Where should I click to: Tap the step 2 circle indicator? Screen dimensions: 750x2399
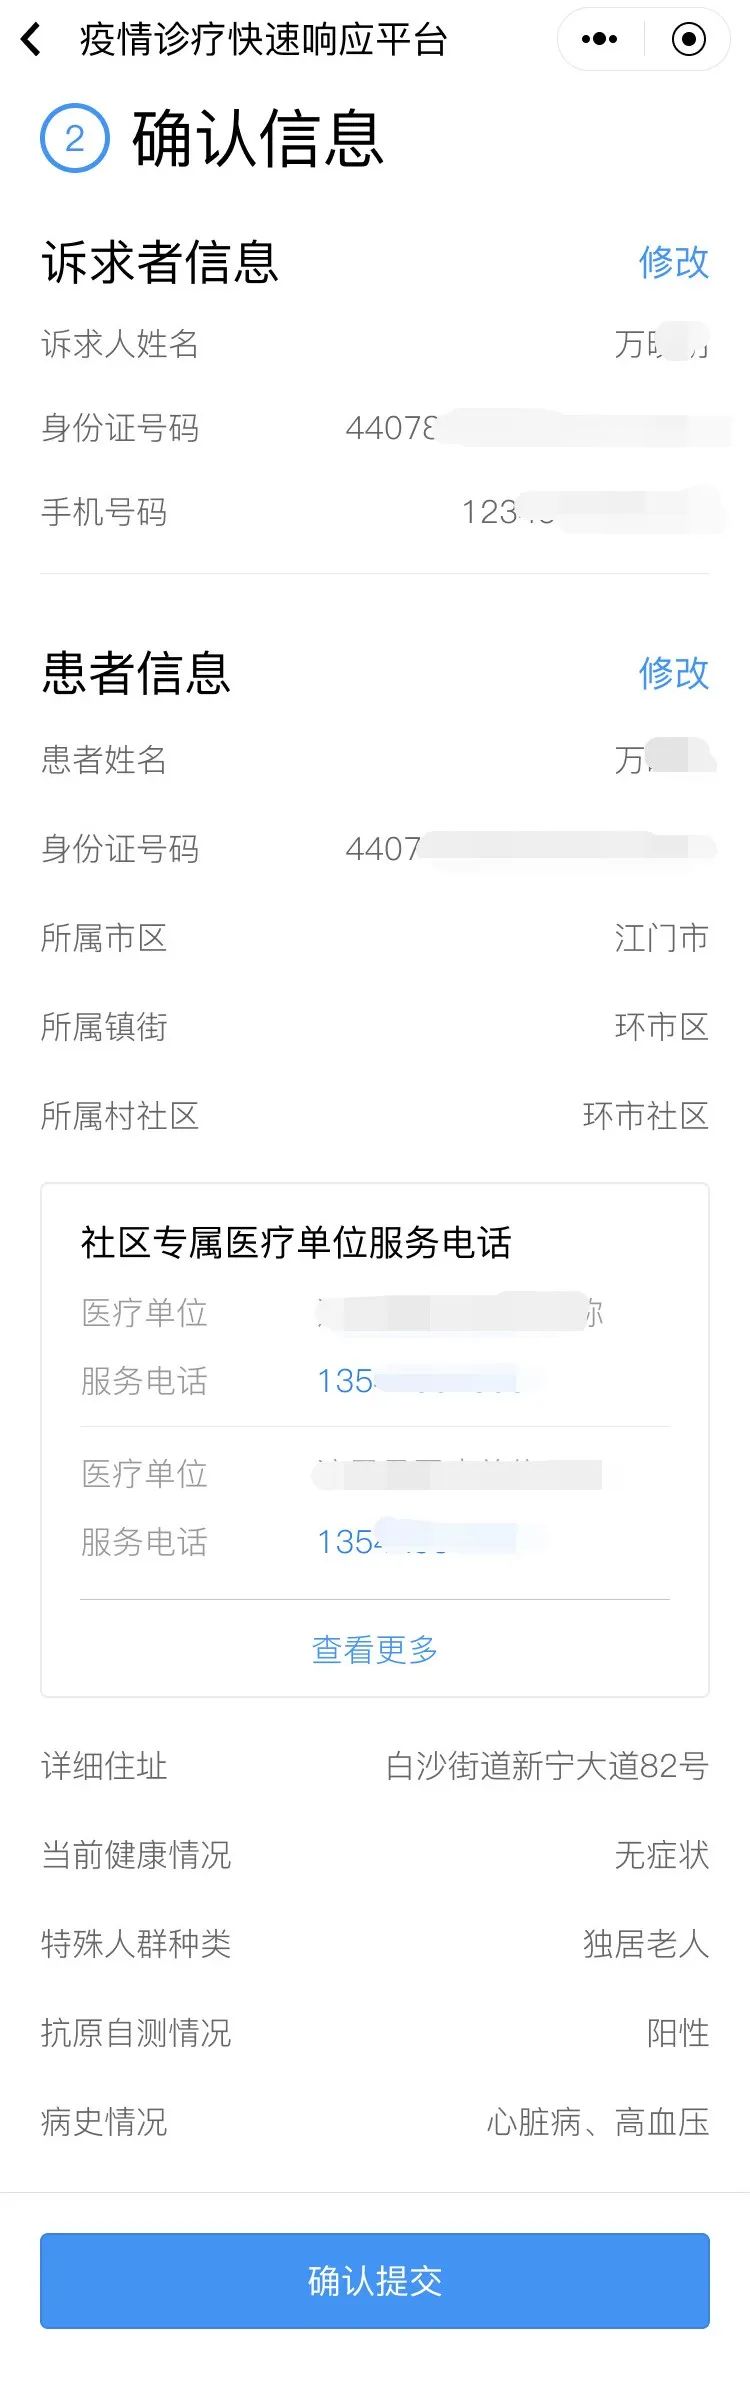pyautogui.click(x=74, y=138)
